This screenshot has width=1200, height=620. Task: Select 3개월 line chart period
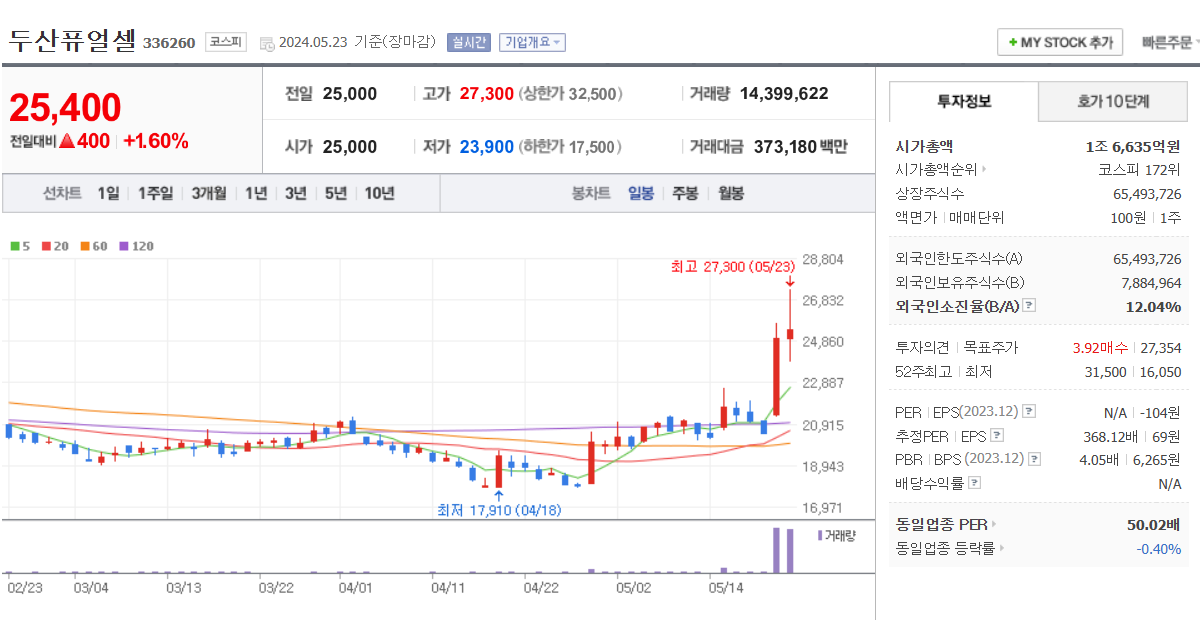coord(209,193)
